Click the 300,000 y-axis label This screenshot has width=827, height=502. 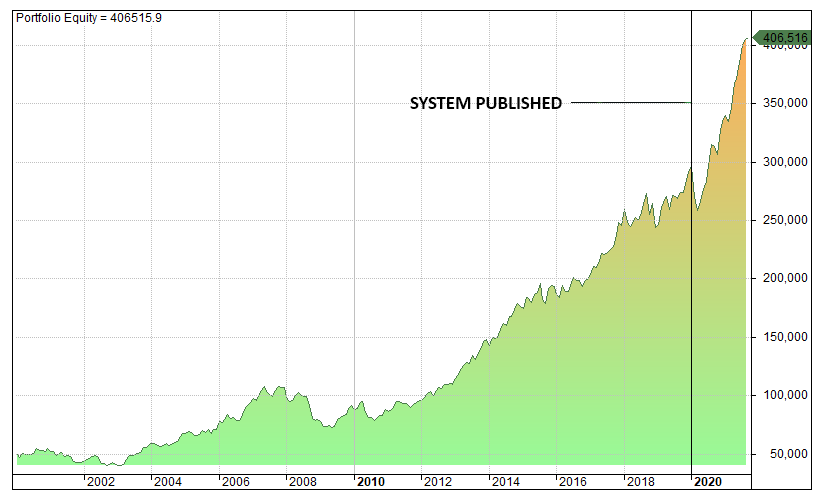785,162
